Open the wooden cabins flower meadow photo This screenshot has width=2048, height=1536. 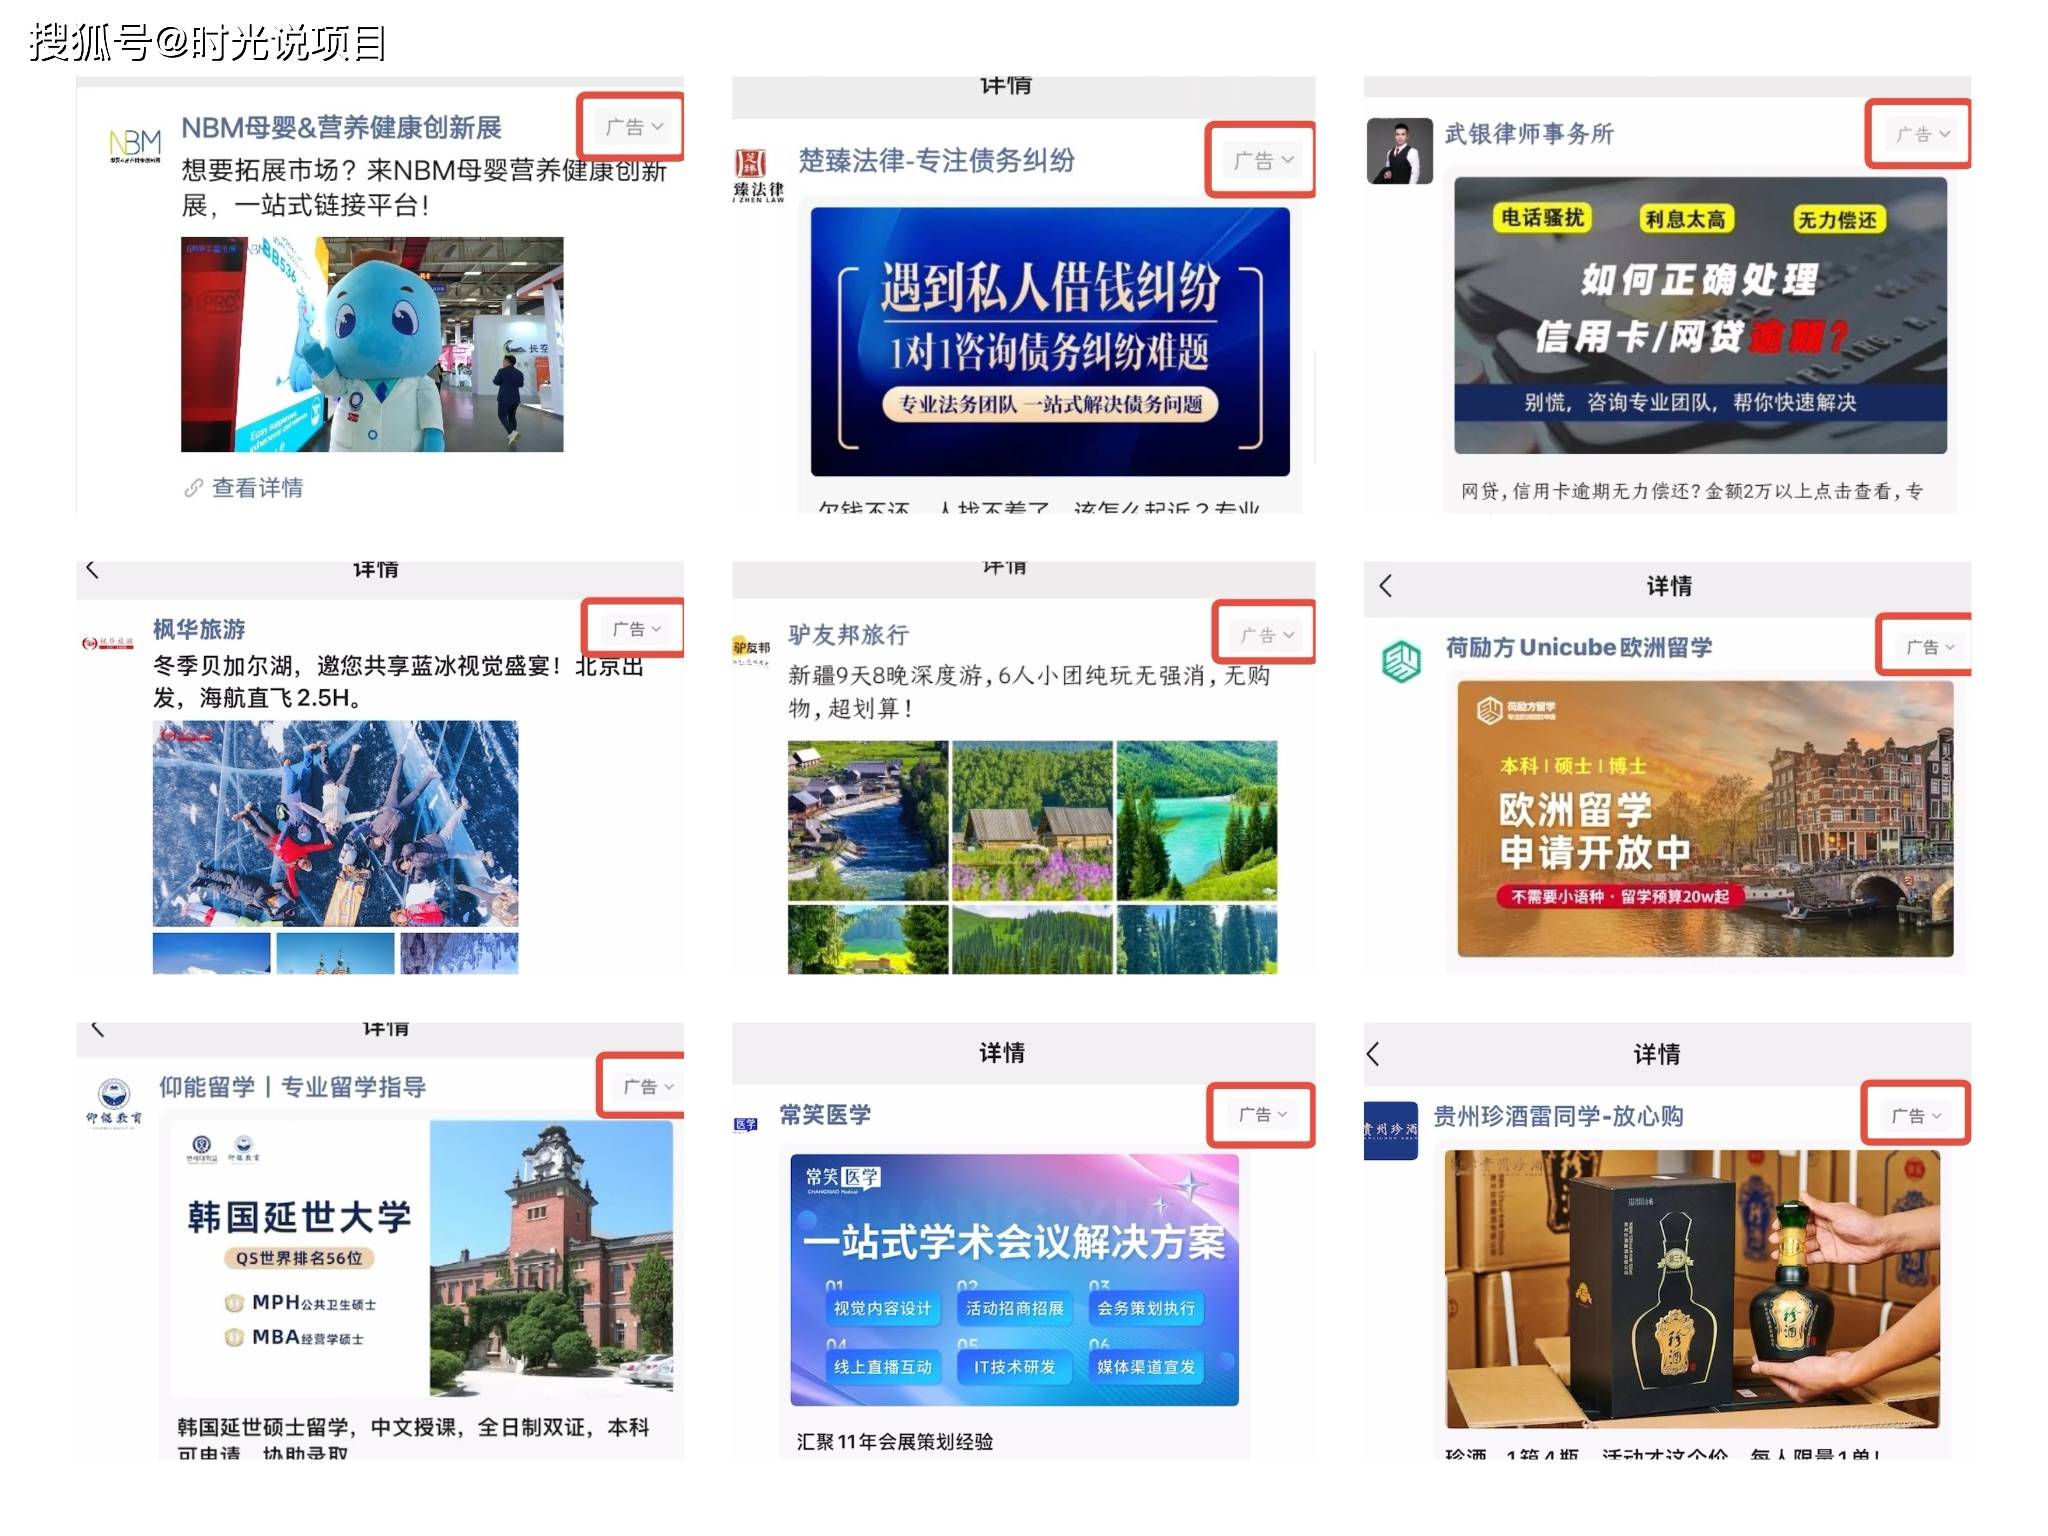1032,820
